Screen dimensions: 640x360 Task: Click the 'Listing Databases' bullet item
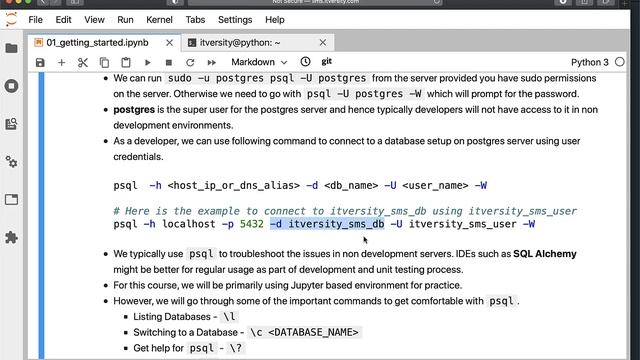[x=185, y=317]
